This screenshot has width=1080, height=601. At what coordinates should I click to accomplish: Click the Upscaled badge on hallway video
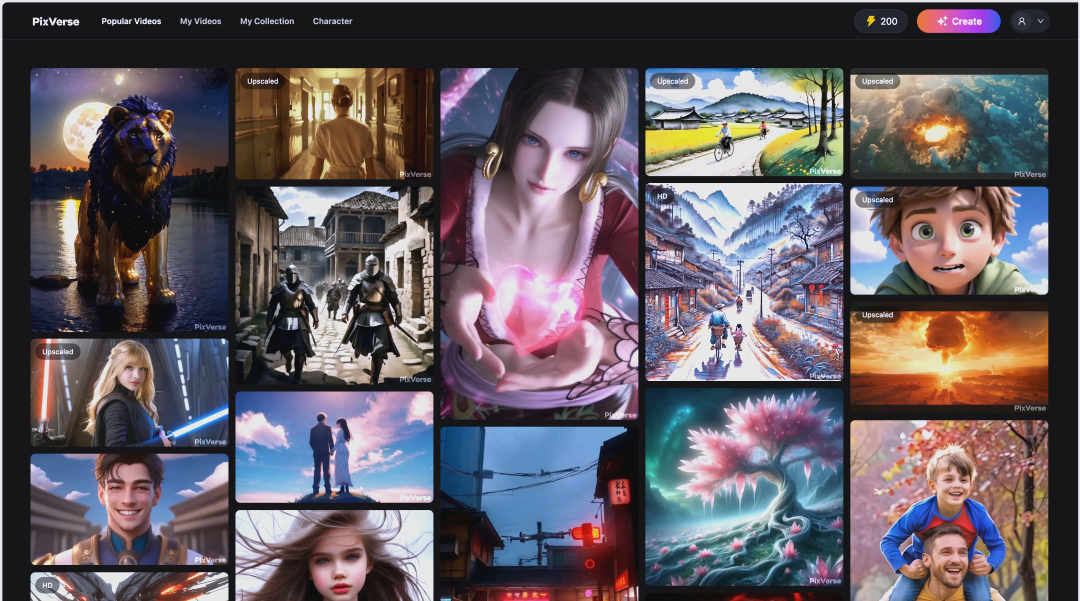pos(263,81)
